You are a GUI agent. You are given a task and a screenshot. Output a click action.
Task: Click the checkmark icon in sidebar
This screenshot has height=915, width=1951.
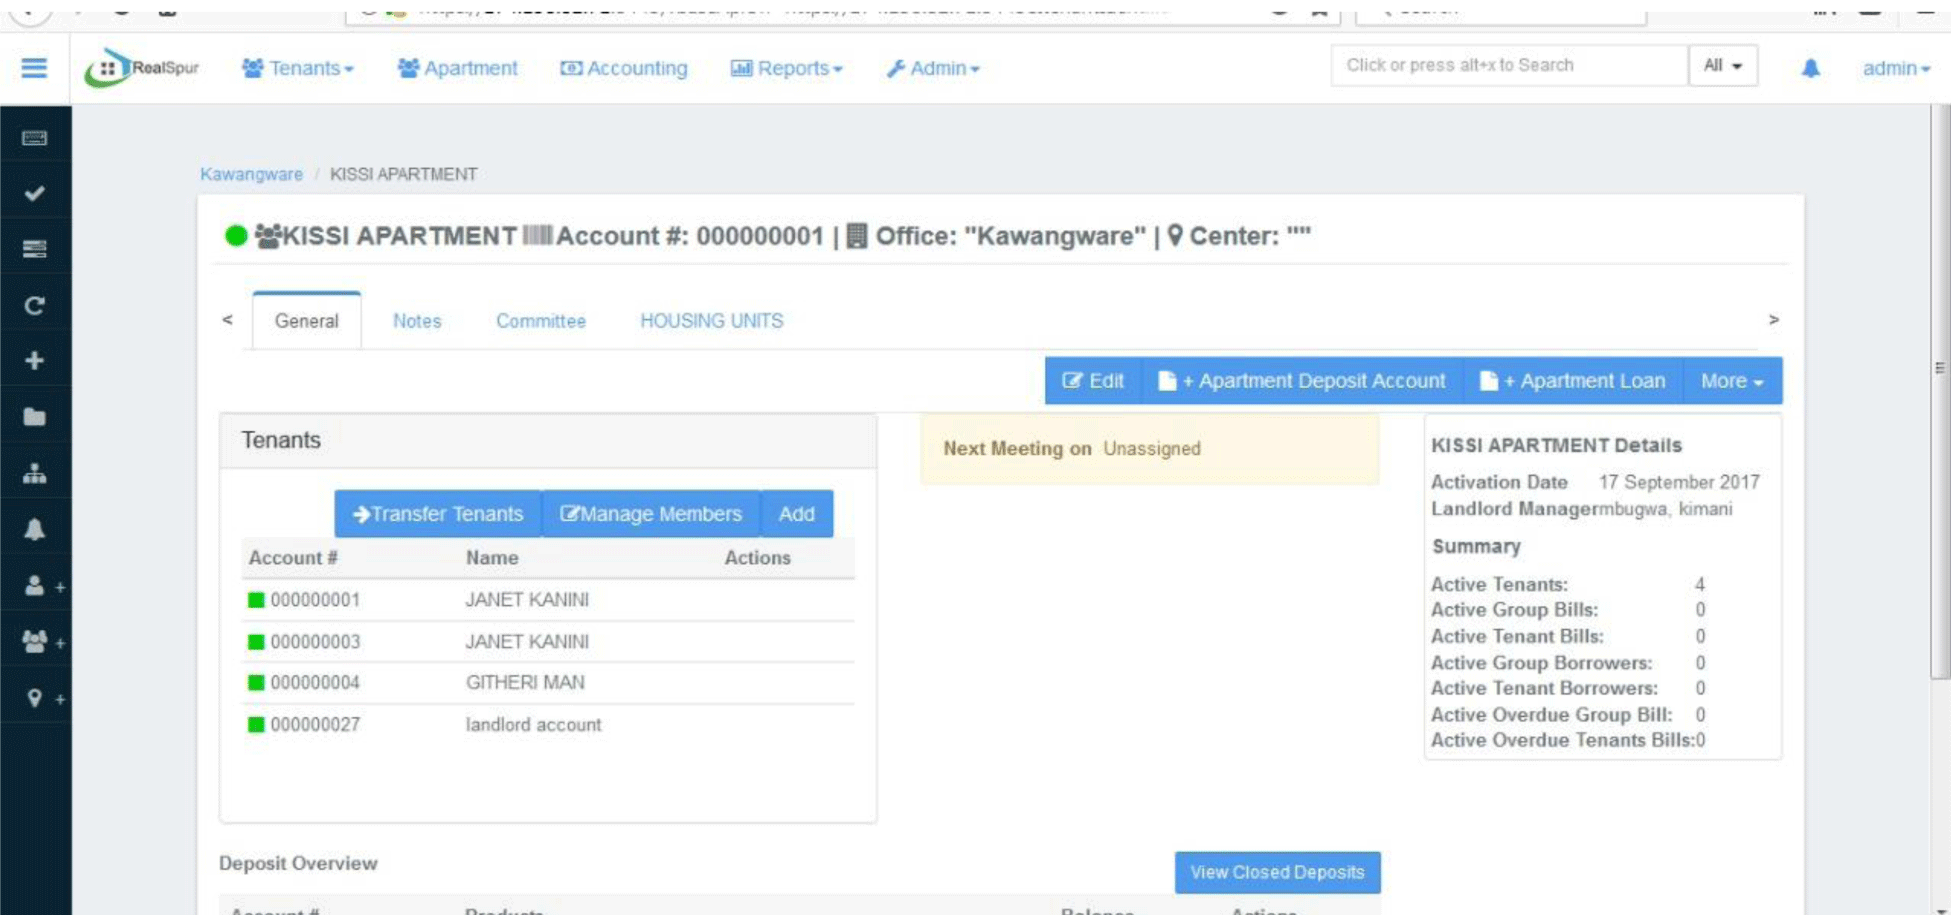34,193
